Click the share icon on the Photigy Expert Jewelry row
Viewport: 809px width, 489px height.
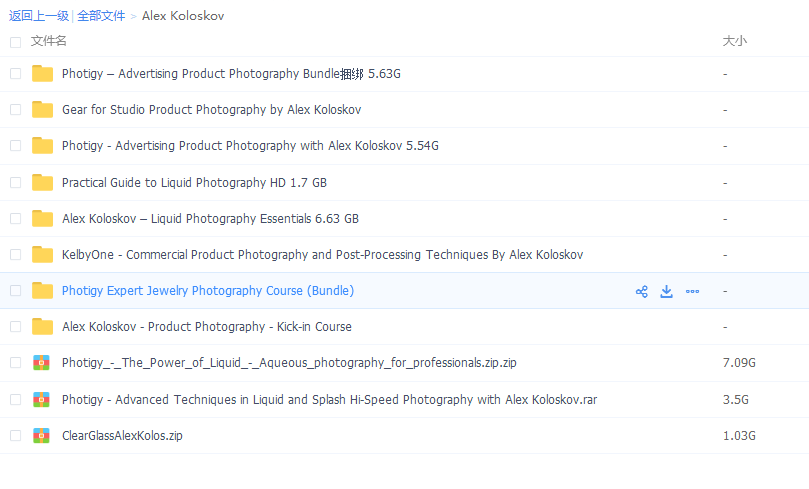641,291
